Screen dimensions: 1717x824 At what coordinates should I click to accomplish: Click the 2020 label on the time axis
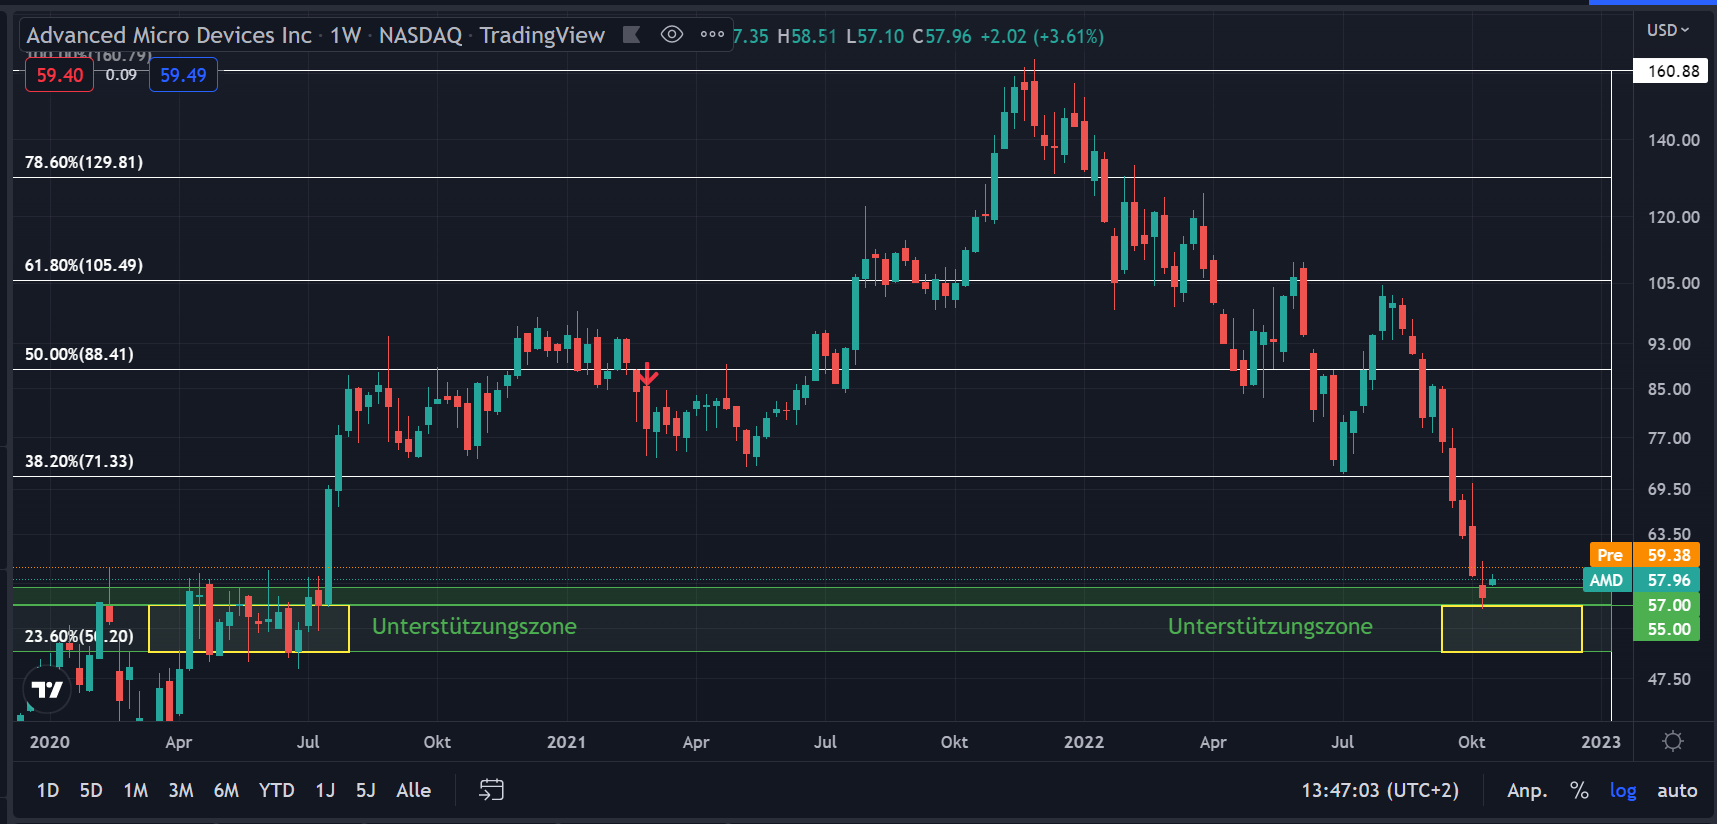tap(50, 742)
